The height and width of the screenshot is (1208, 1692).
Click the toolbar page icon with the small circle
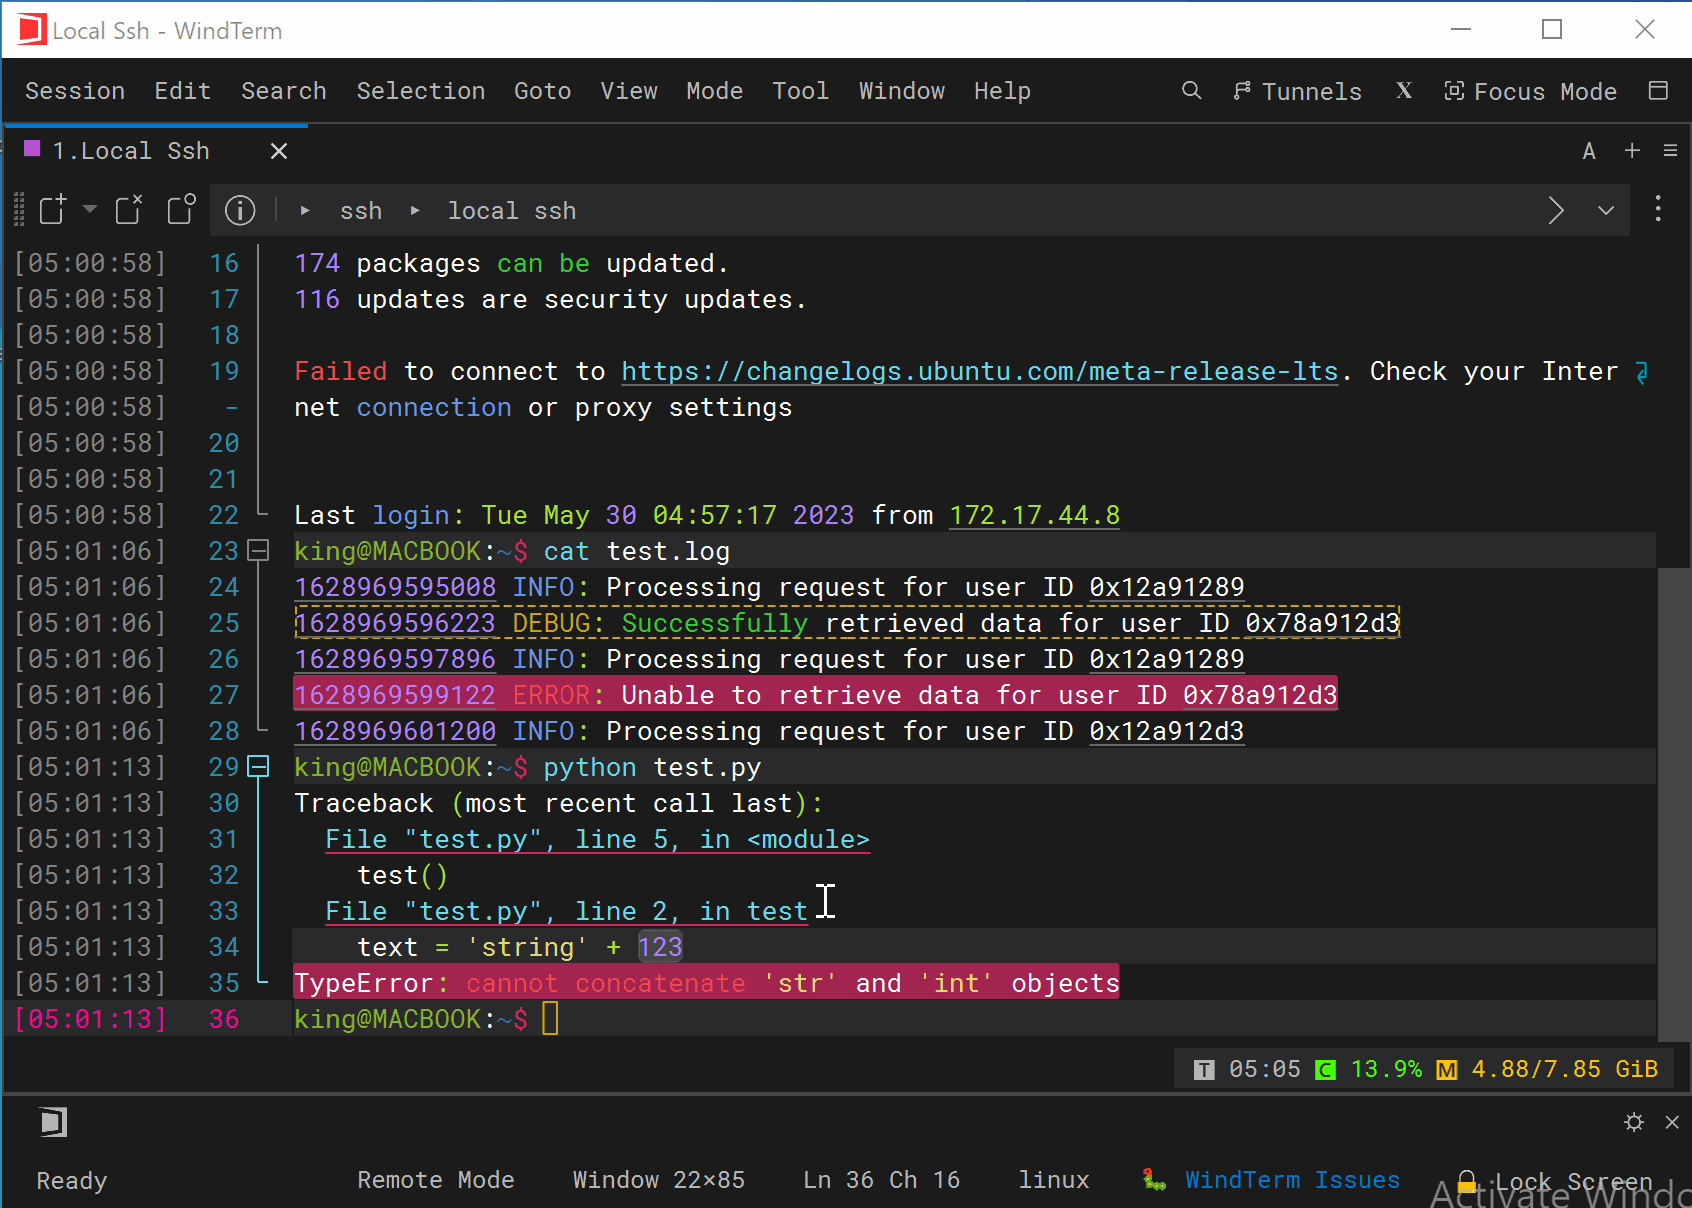click(x=181, y=210)
